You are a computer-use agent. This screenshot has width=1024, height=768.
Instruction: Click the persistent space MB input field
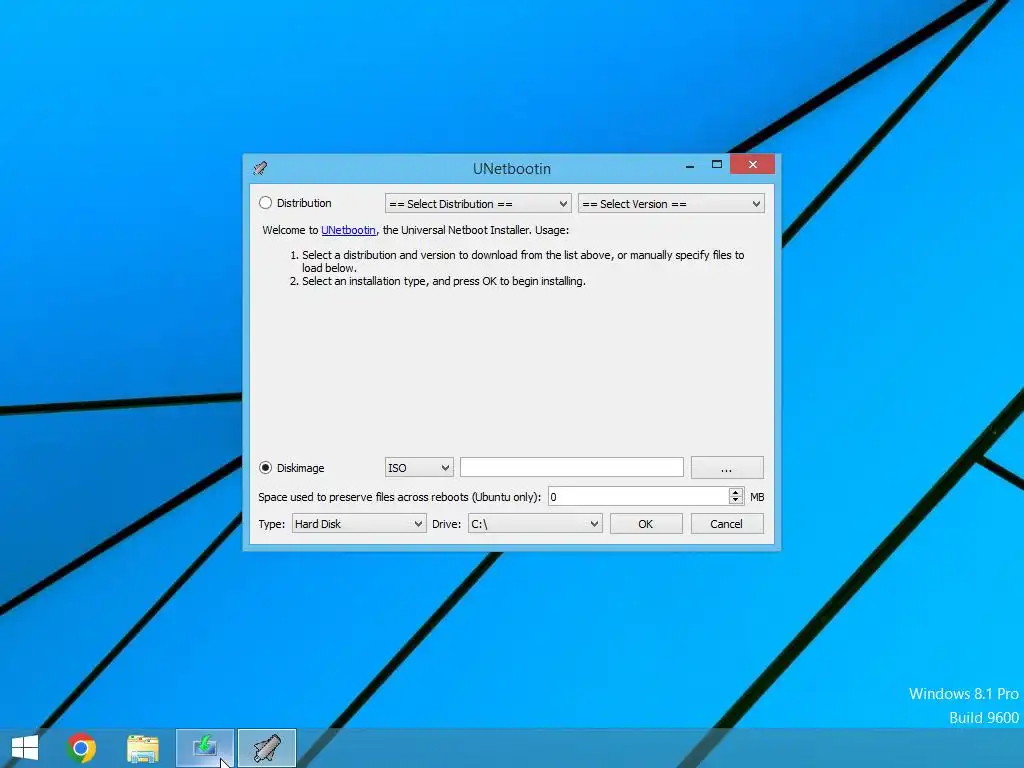[638, 497]
